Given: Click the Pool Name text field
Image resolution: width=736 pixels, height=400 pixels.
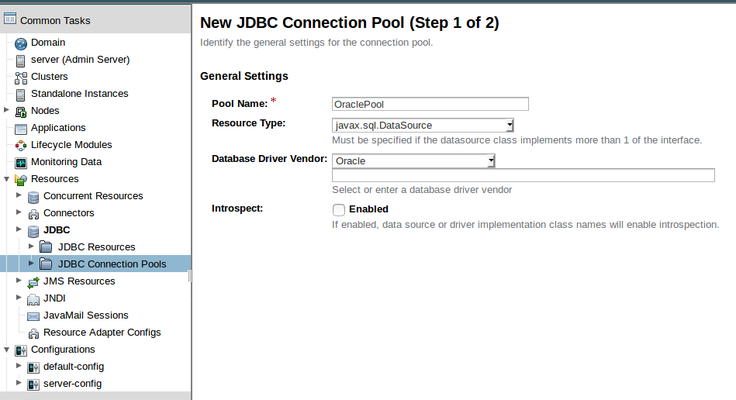Looking at the screenshot, I should coord(429,103).
